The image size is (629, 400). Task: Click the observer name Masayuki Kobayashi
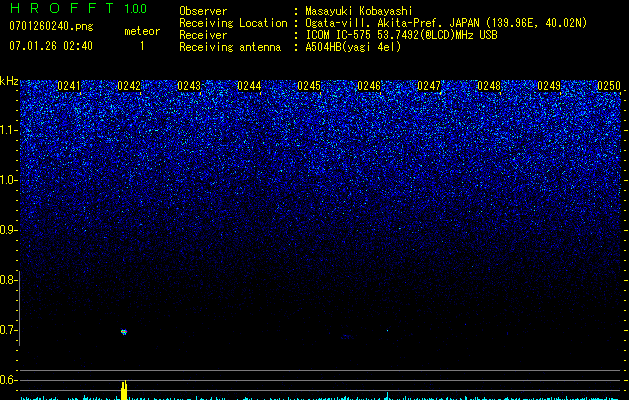359,11
